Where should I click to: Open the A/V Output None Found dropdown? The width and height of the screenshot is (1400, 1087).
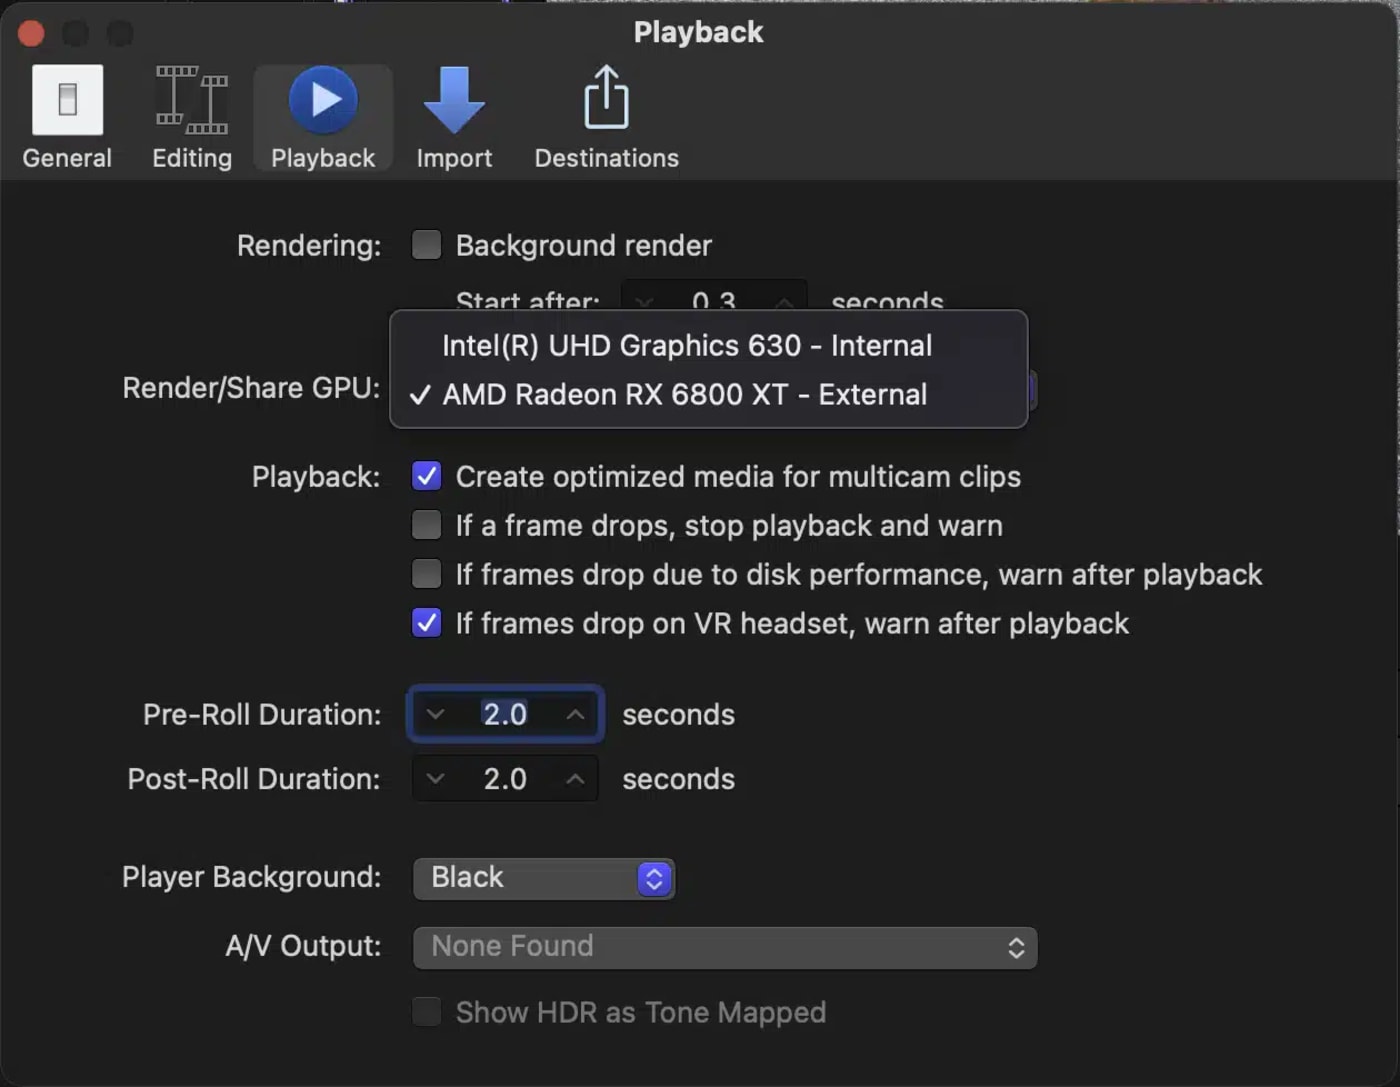[725, 947]
